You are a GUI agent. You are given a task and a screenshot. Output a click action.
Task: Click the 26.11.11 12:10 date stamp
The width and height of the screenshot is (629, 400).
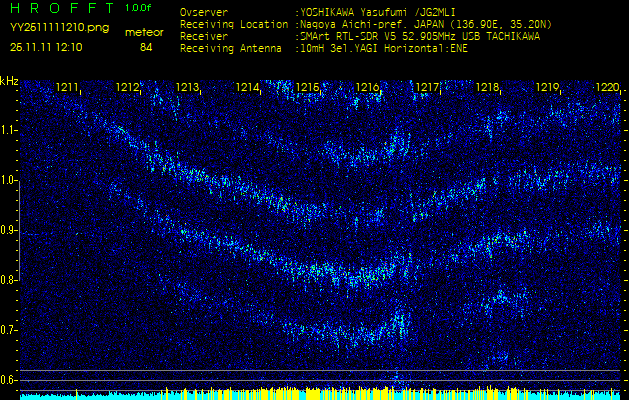tap(47, 46)
